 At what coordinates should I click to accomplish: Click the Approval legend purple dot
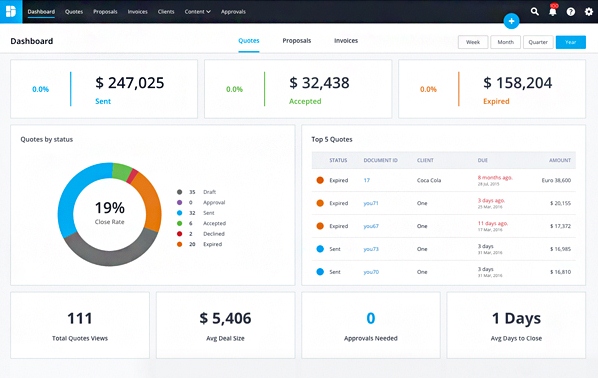click(180, 202)
